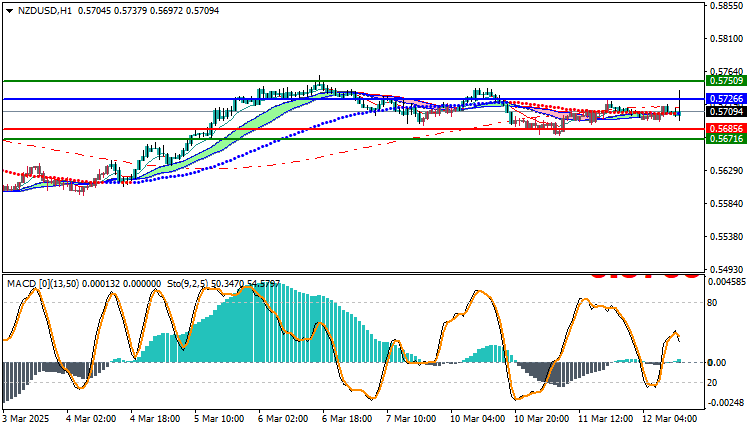The width and height of the screenshot is (750, 430).
Task: Click the -0.00248 indicator scale value
Action: (x=727, y=403)
